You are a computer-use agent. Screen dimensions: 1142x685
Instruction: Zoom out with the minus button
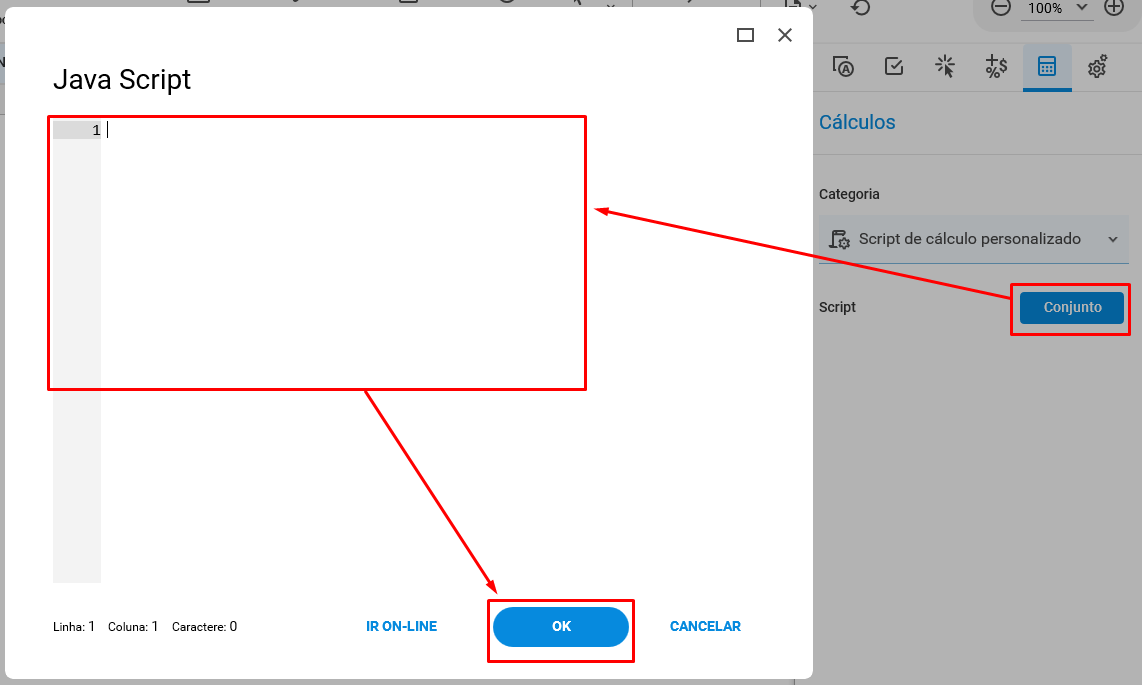coord(1001,8)
